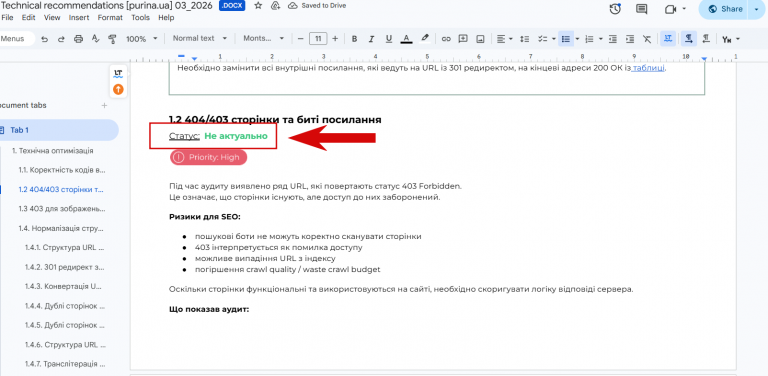Open the Tools menu
Viewport: 768px width, 376px height.
coord(141,18)
